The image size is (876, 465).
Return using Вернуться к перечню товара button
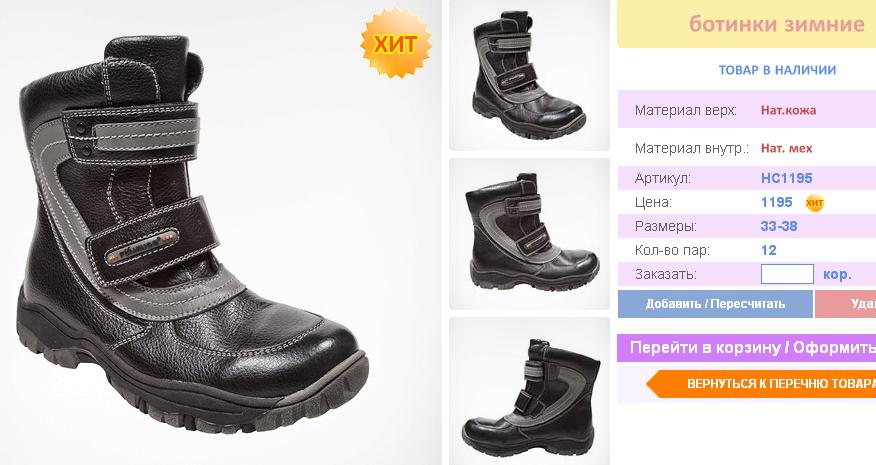pyautogui.click(x=761, y=384)
